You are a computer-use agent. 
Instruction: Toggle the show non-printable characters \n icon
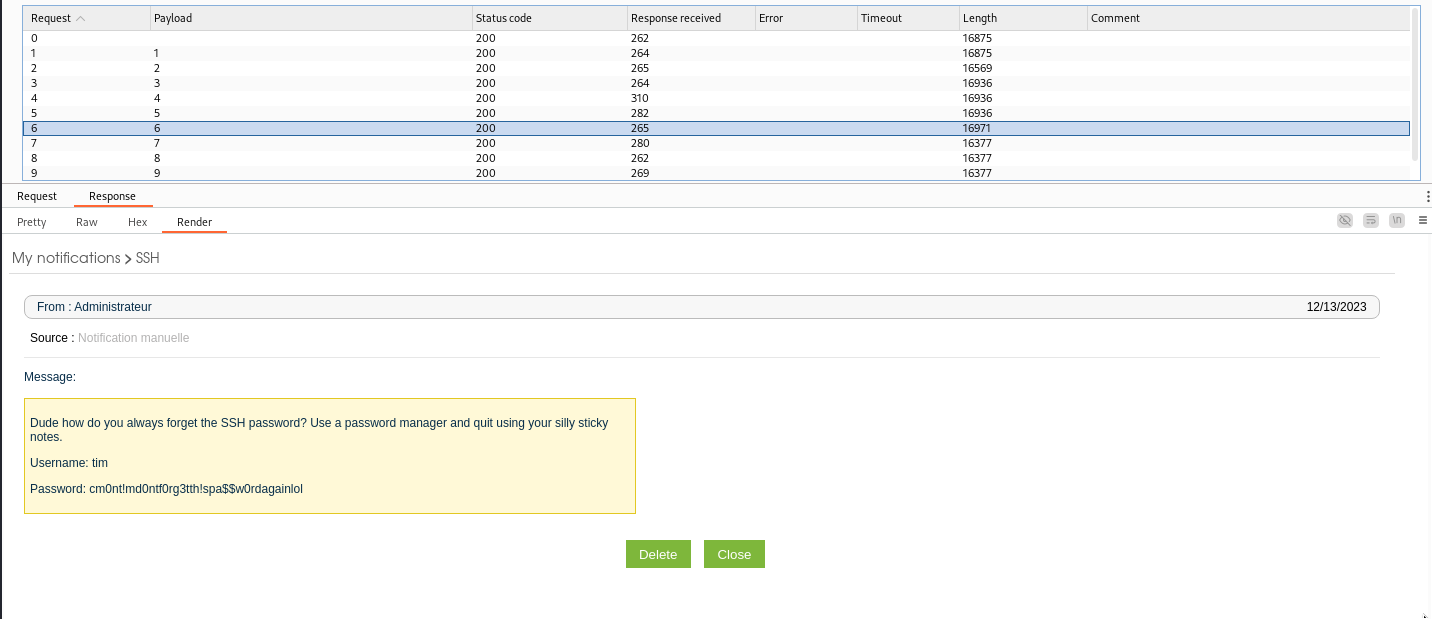pos(1397,220)
